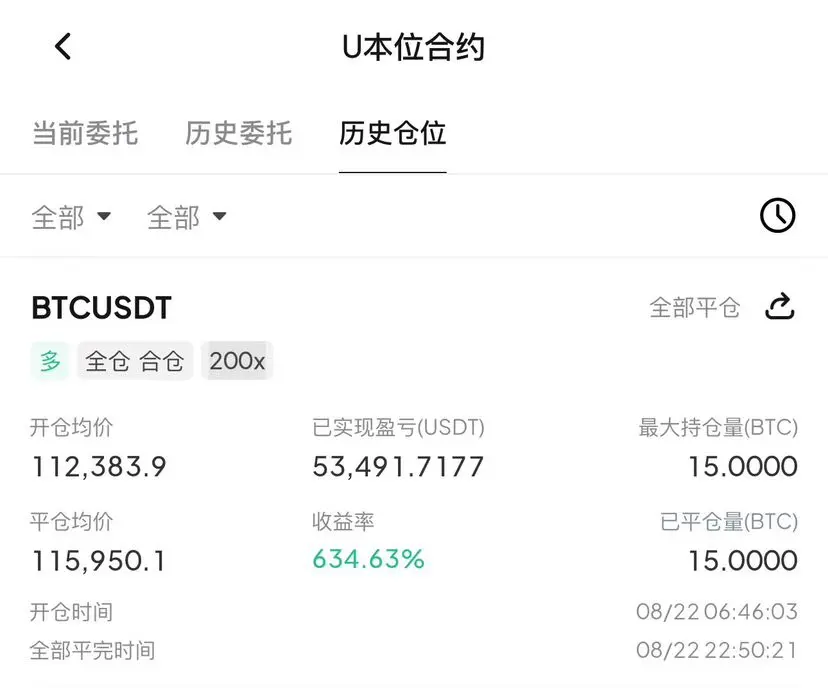Viewport: 828px width, 688px height.
Task: Go back using the left arrow icon
Action: coord(63,46)
